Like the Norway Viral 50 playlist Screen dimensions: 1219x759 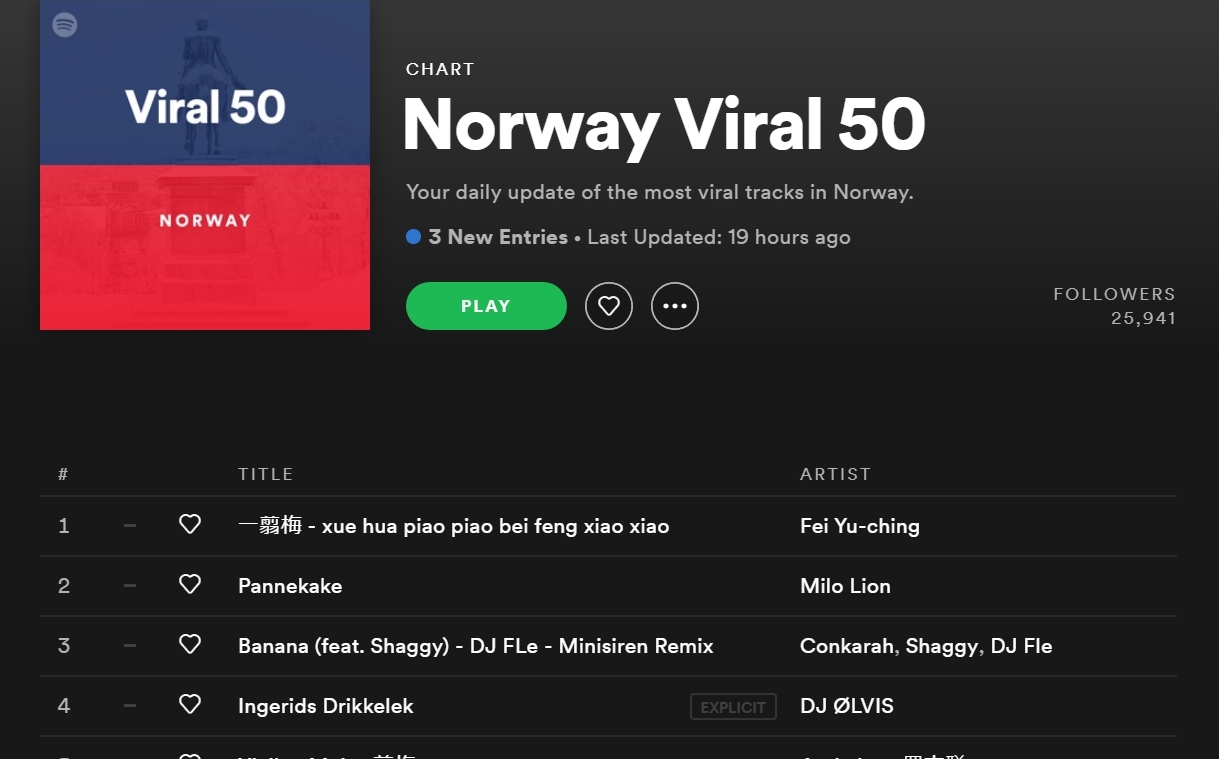609,306
